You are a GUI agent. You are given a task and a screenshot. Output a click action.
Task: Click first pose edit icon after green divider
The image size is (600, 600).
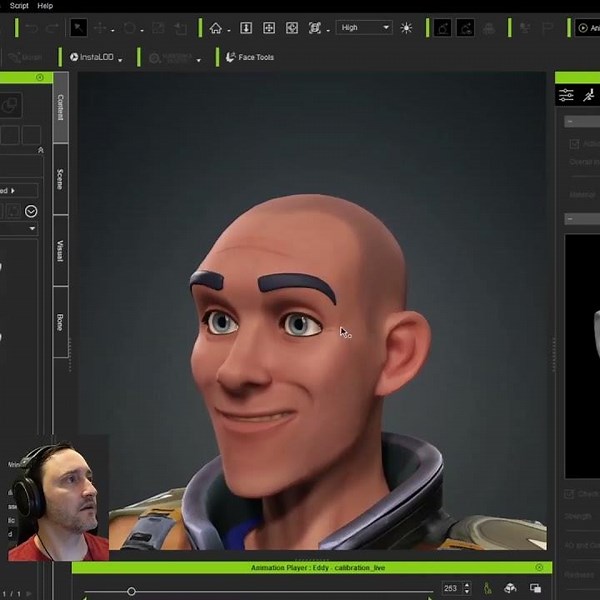click(x=442, y=28)
